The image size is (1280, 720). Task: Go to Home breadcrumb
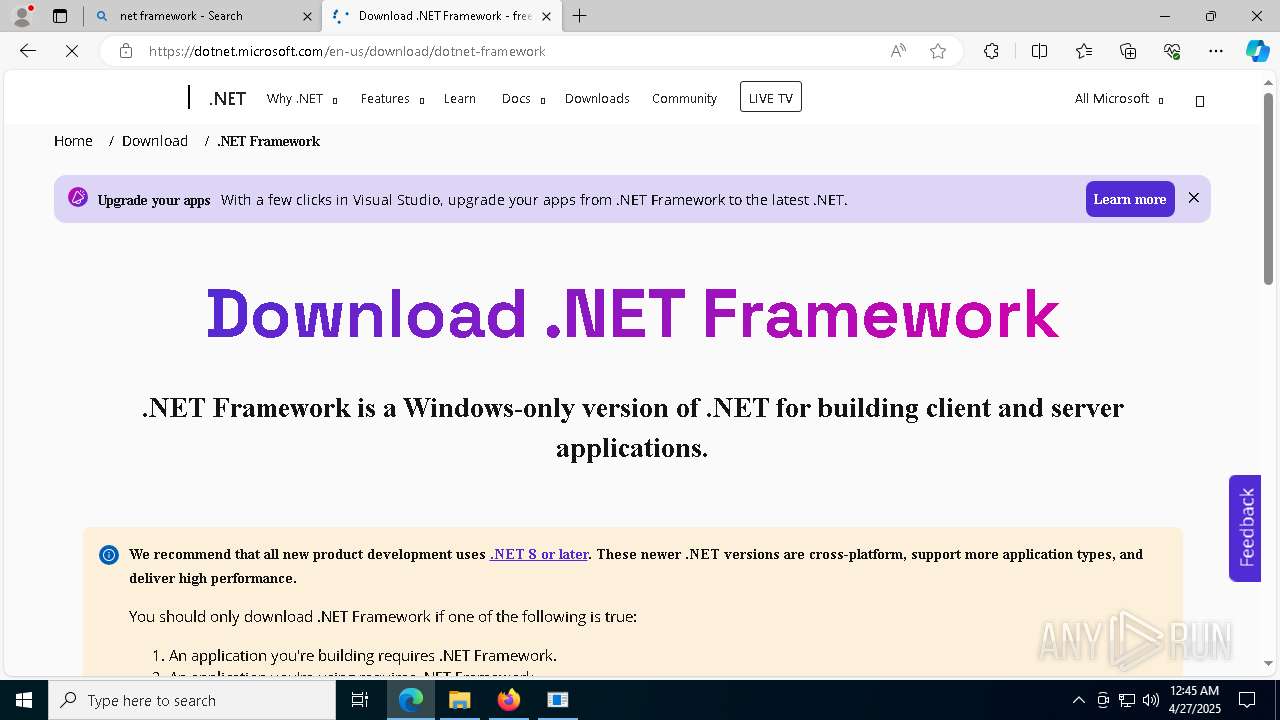pyautogui.click(x=73, y=141)
